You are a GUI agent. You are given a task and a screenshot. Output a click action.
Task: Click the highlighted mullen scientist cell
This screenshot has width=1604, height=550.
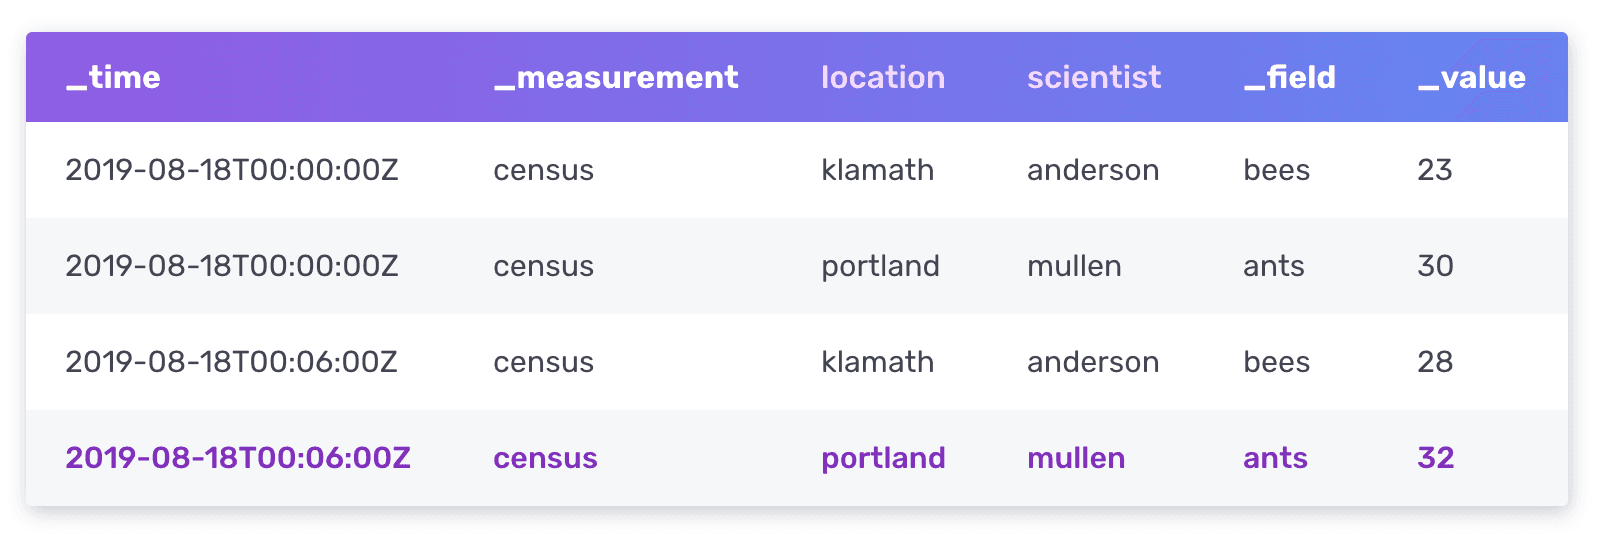tap(1076, 458)
